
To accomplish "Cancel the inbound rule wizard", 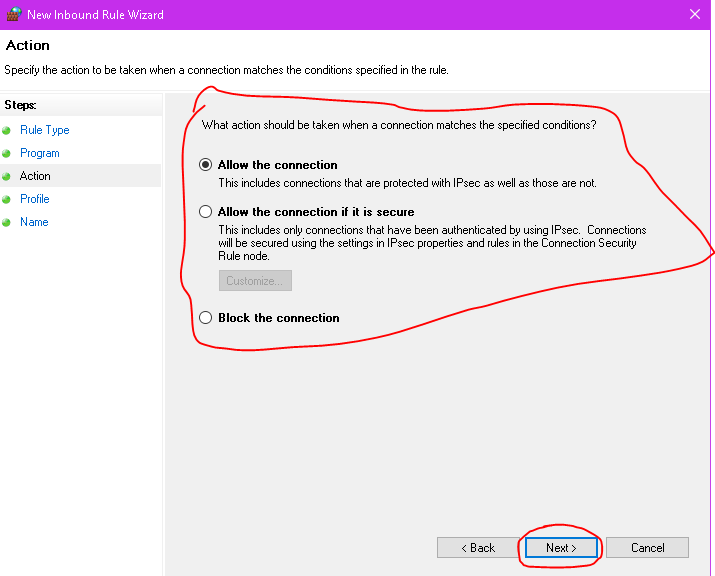I will [647, 547].
